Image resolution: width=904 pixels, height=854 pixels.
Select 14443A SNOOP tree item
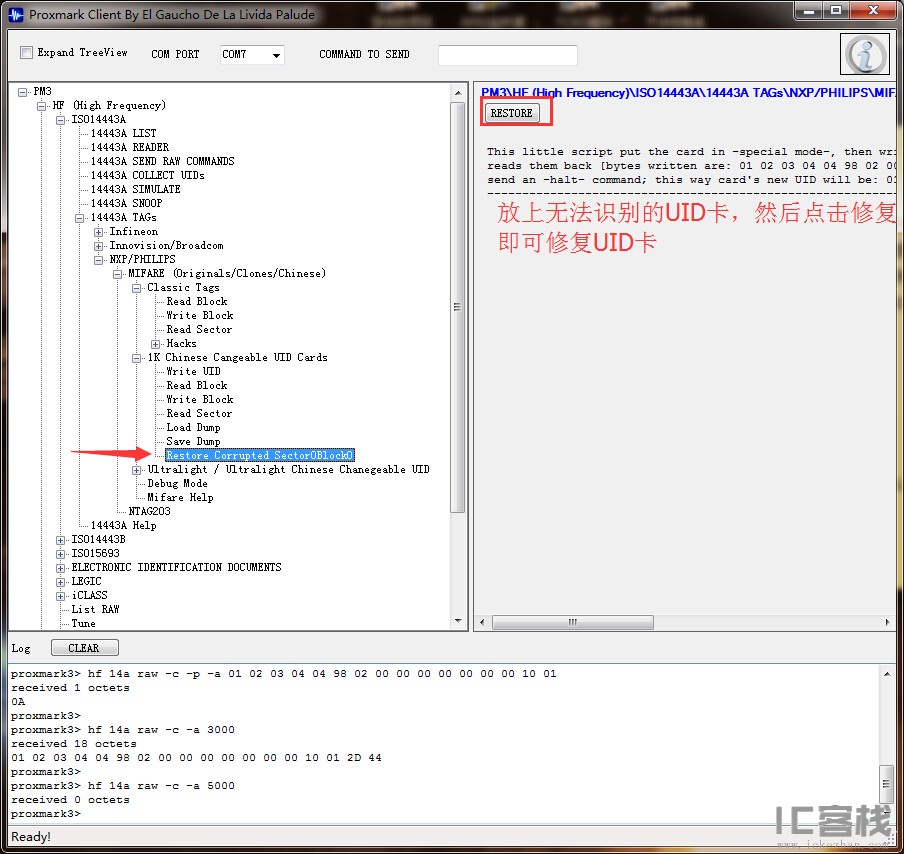click(x=126, y=203)
